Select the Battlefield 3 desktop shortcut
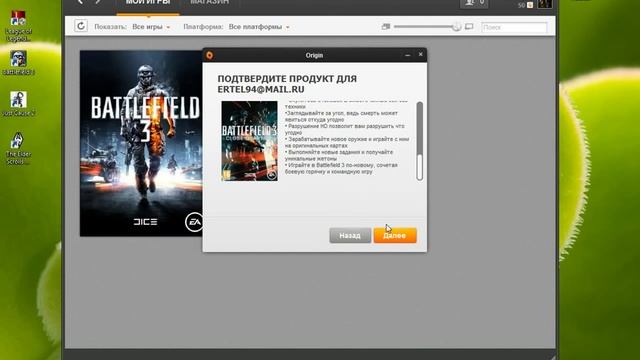This screenshot has width=640, height=360. (18, 63)
